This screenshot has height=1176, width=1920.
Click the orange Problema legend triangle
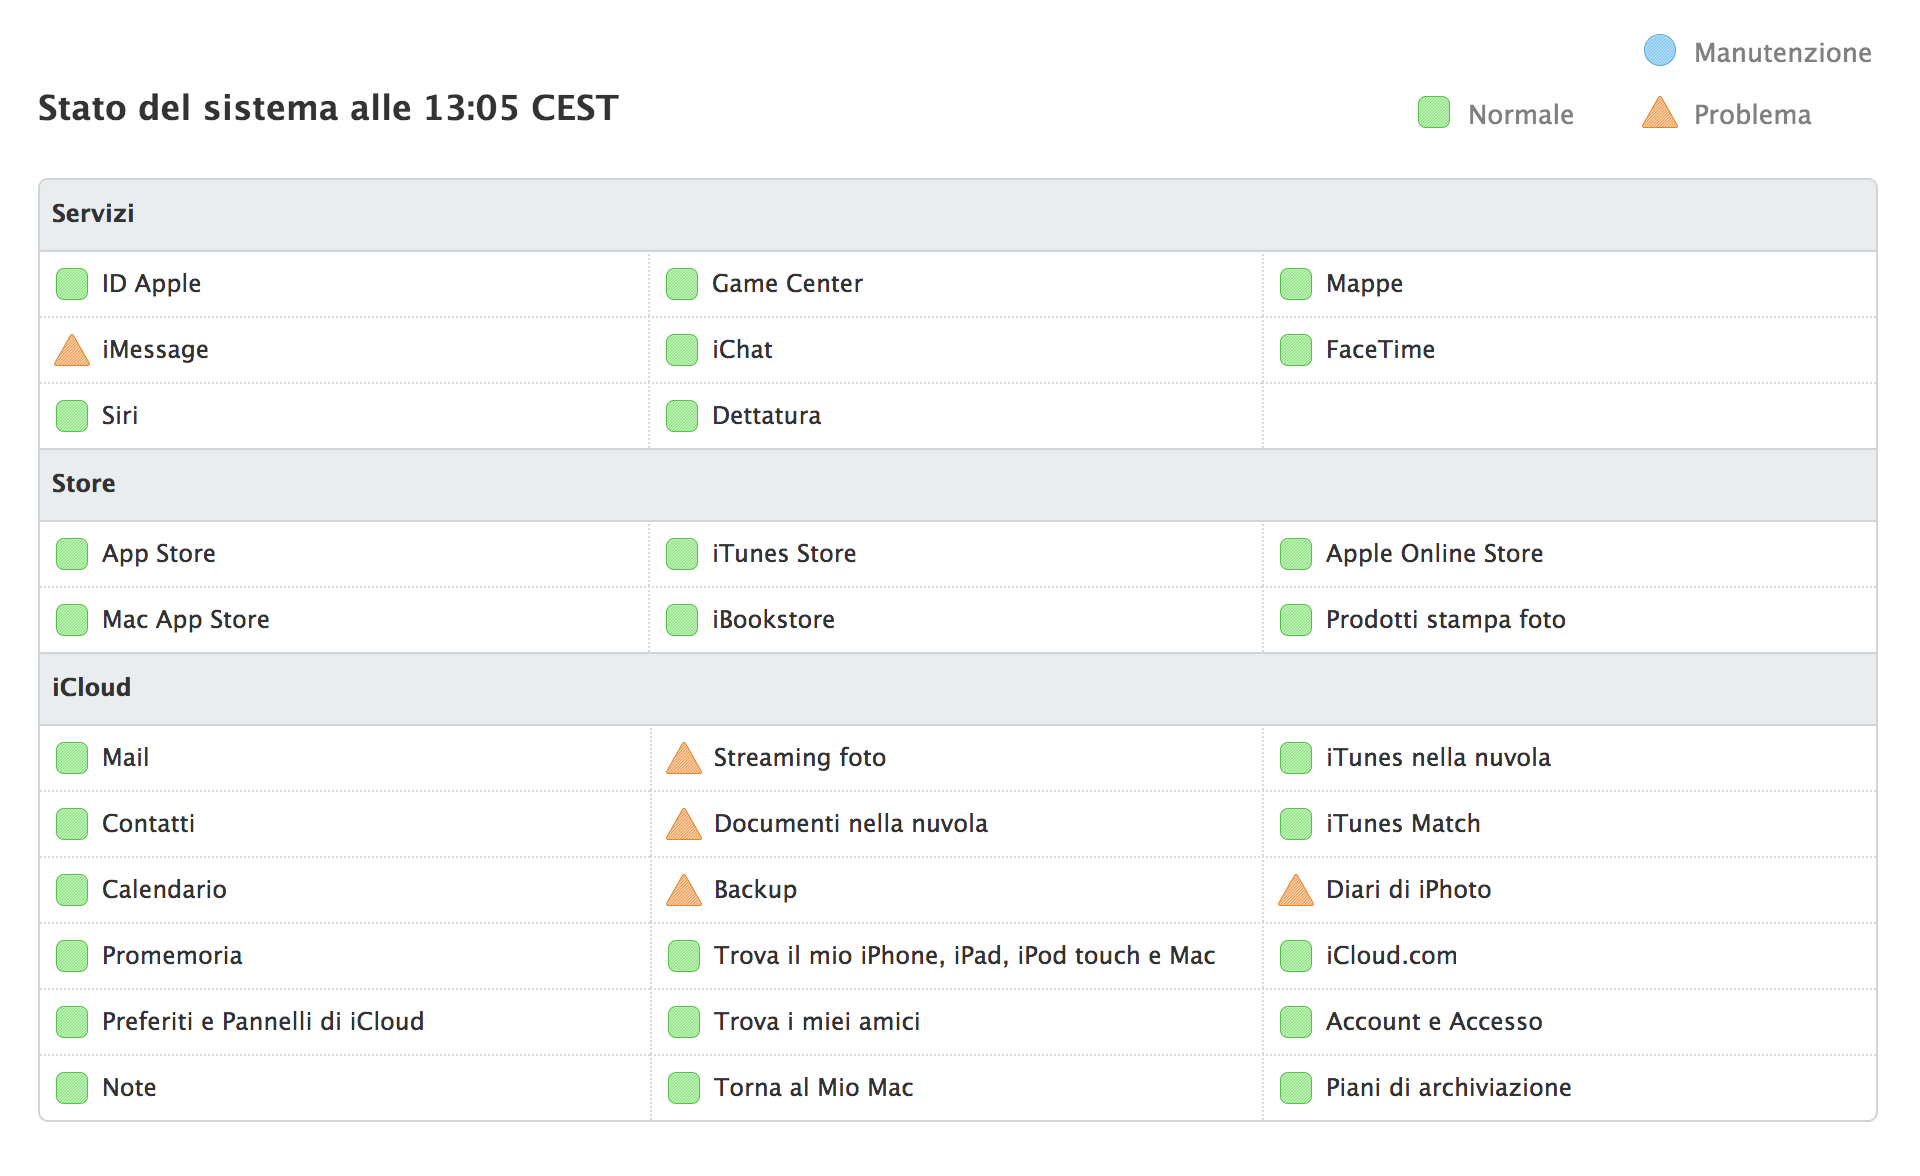1660,113
